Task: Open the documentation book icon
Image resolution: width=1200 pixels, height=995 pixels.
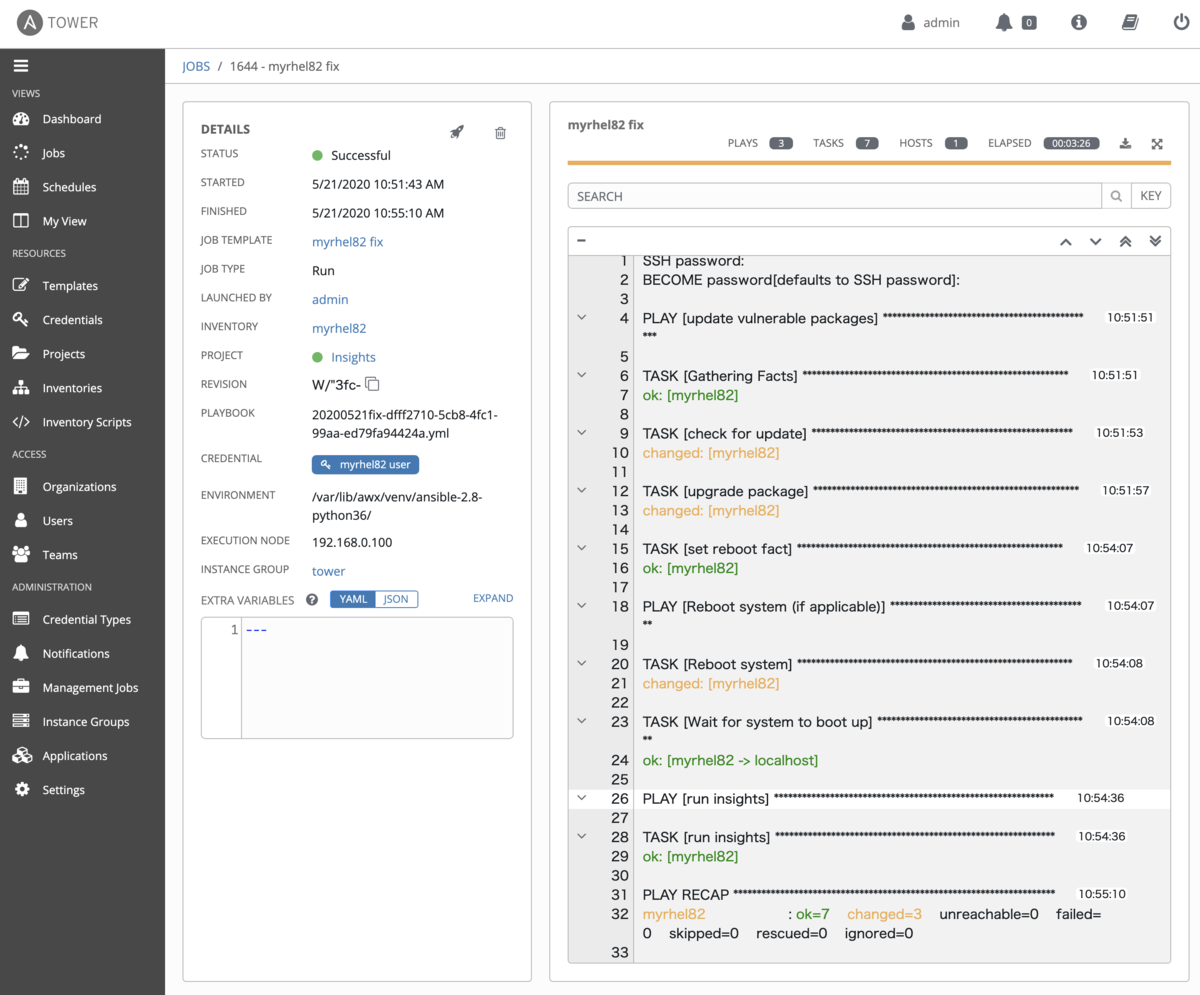Action: coord(1130,22)
